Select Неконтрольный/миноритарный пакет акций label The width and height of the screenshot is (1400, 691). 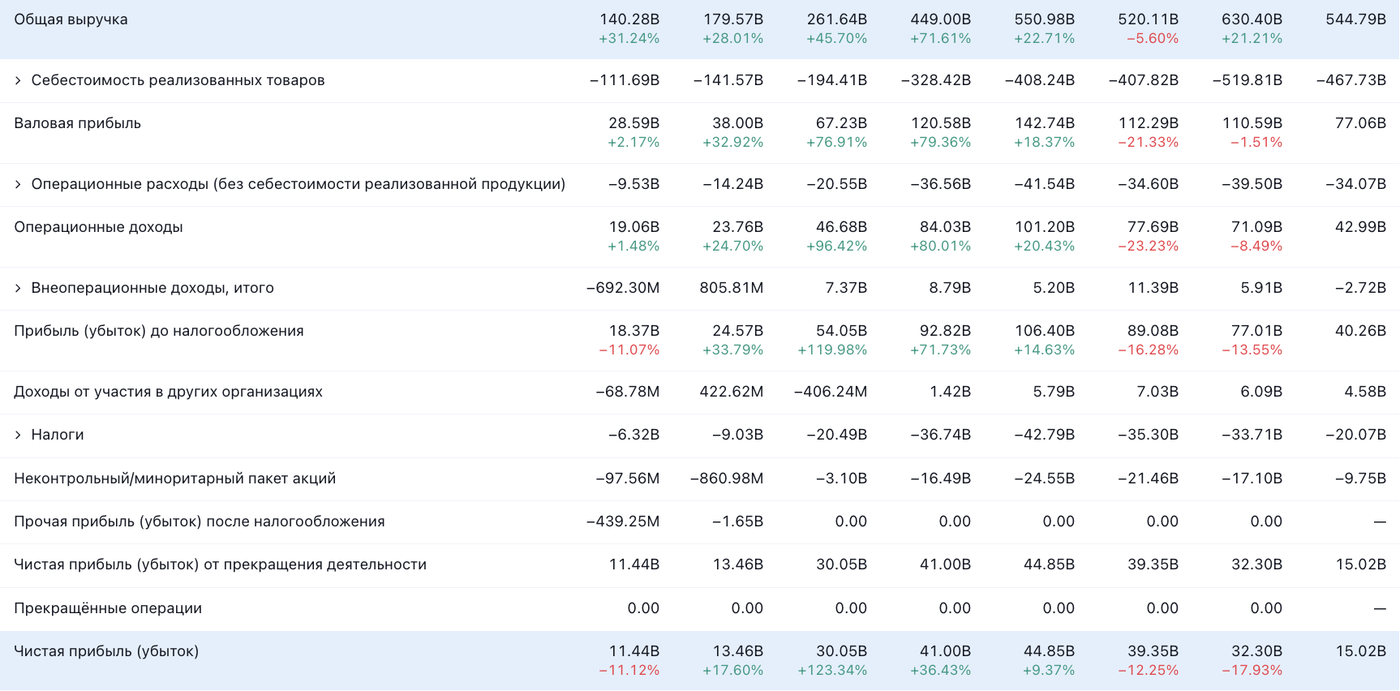click(174, 478)
